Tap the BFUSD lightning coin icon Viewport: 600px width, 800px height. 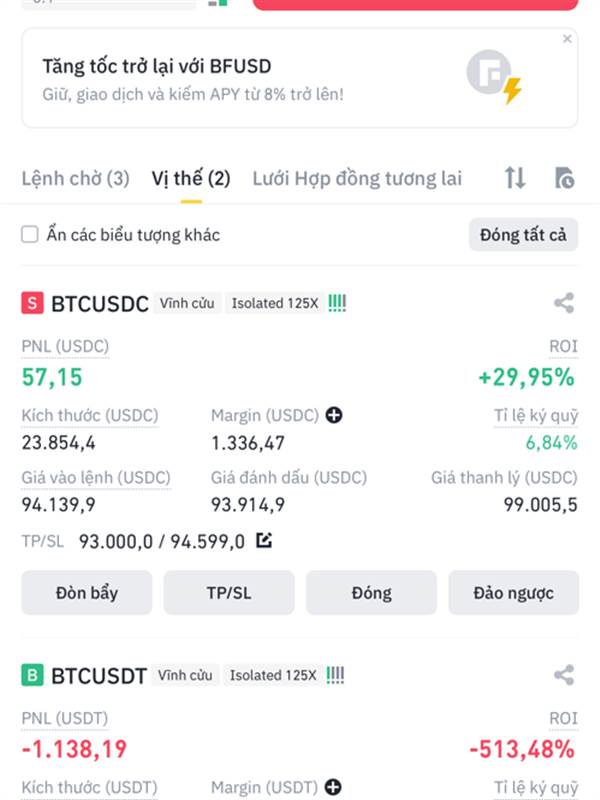tap(494, 77)
